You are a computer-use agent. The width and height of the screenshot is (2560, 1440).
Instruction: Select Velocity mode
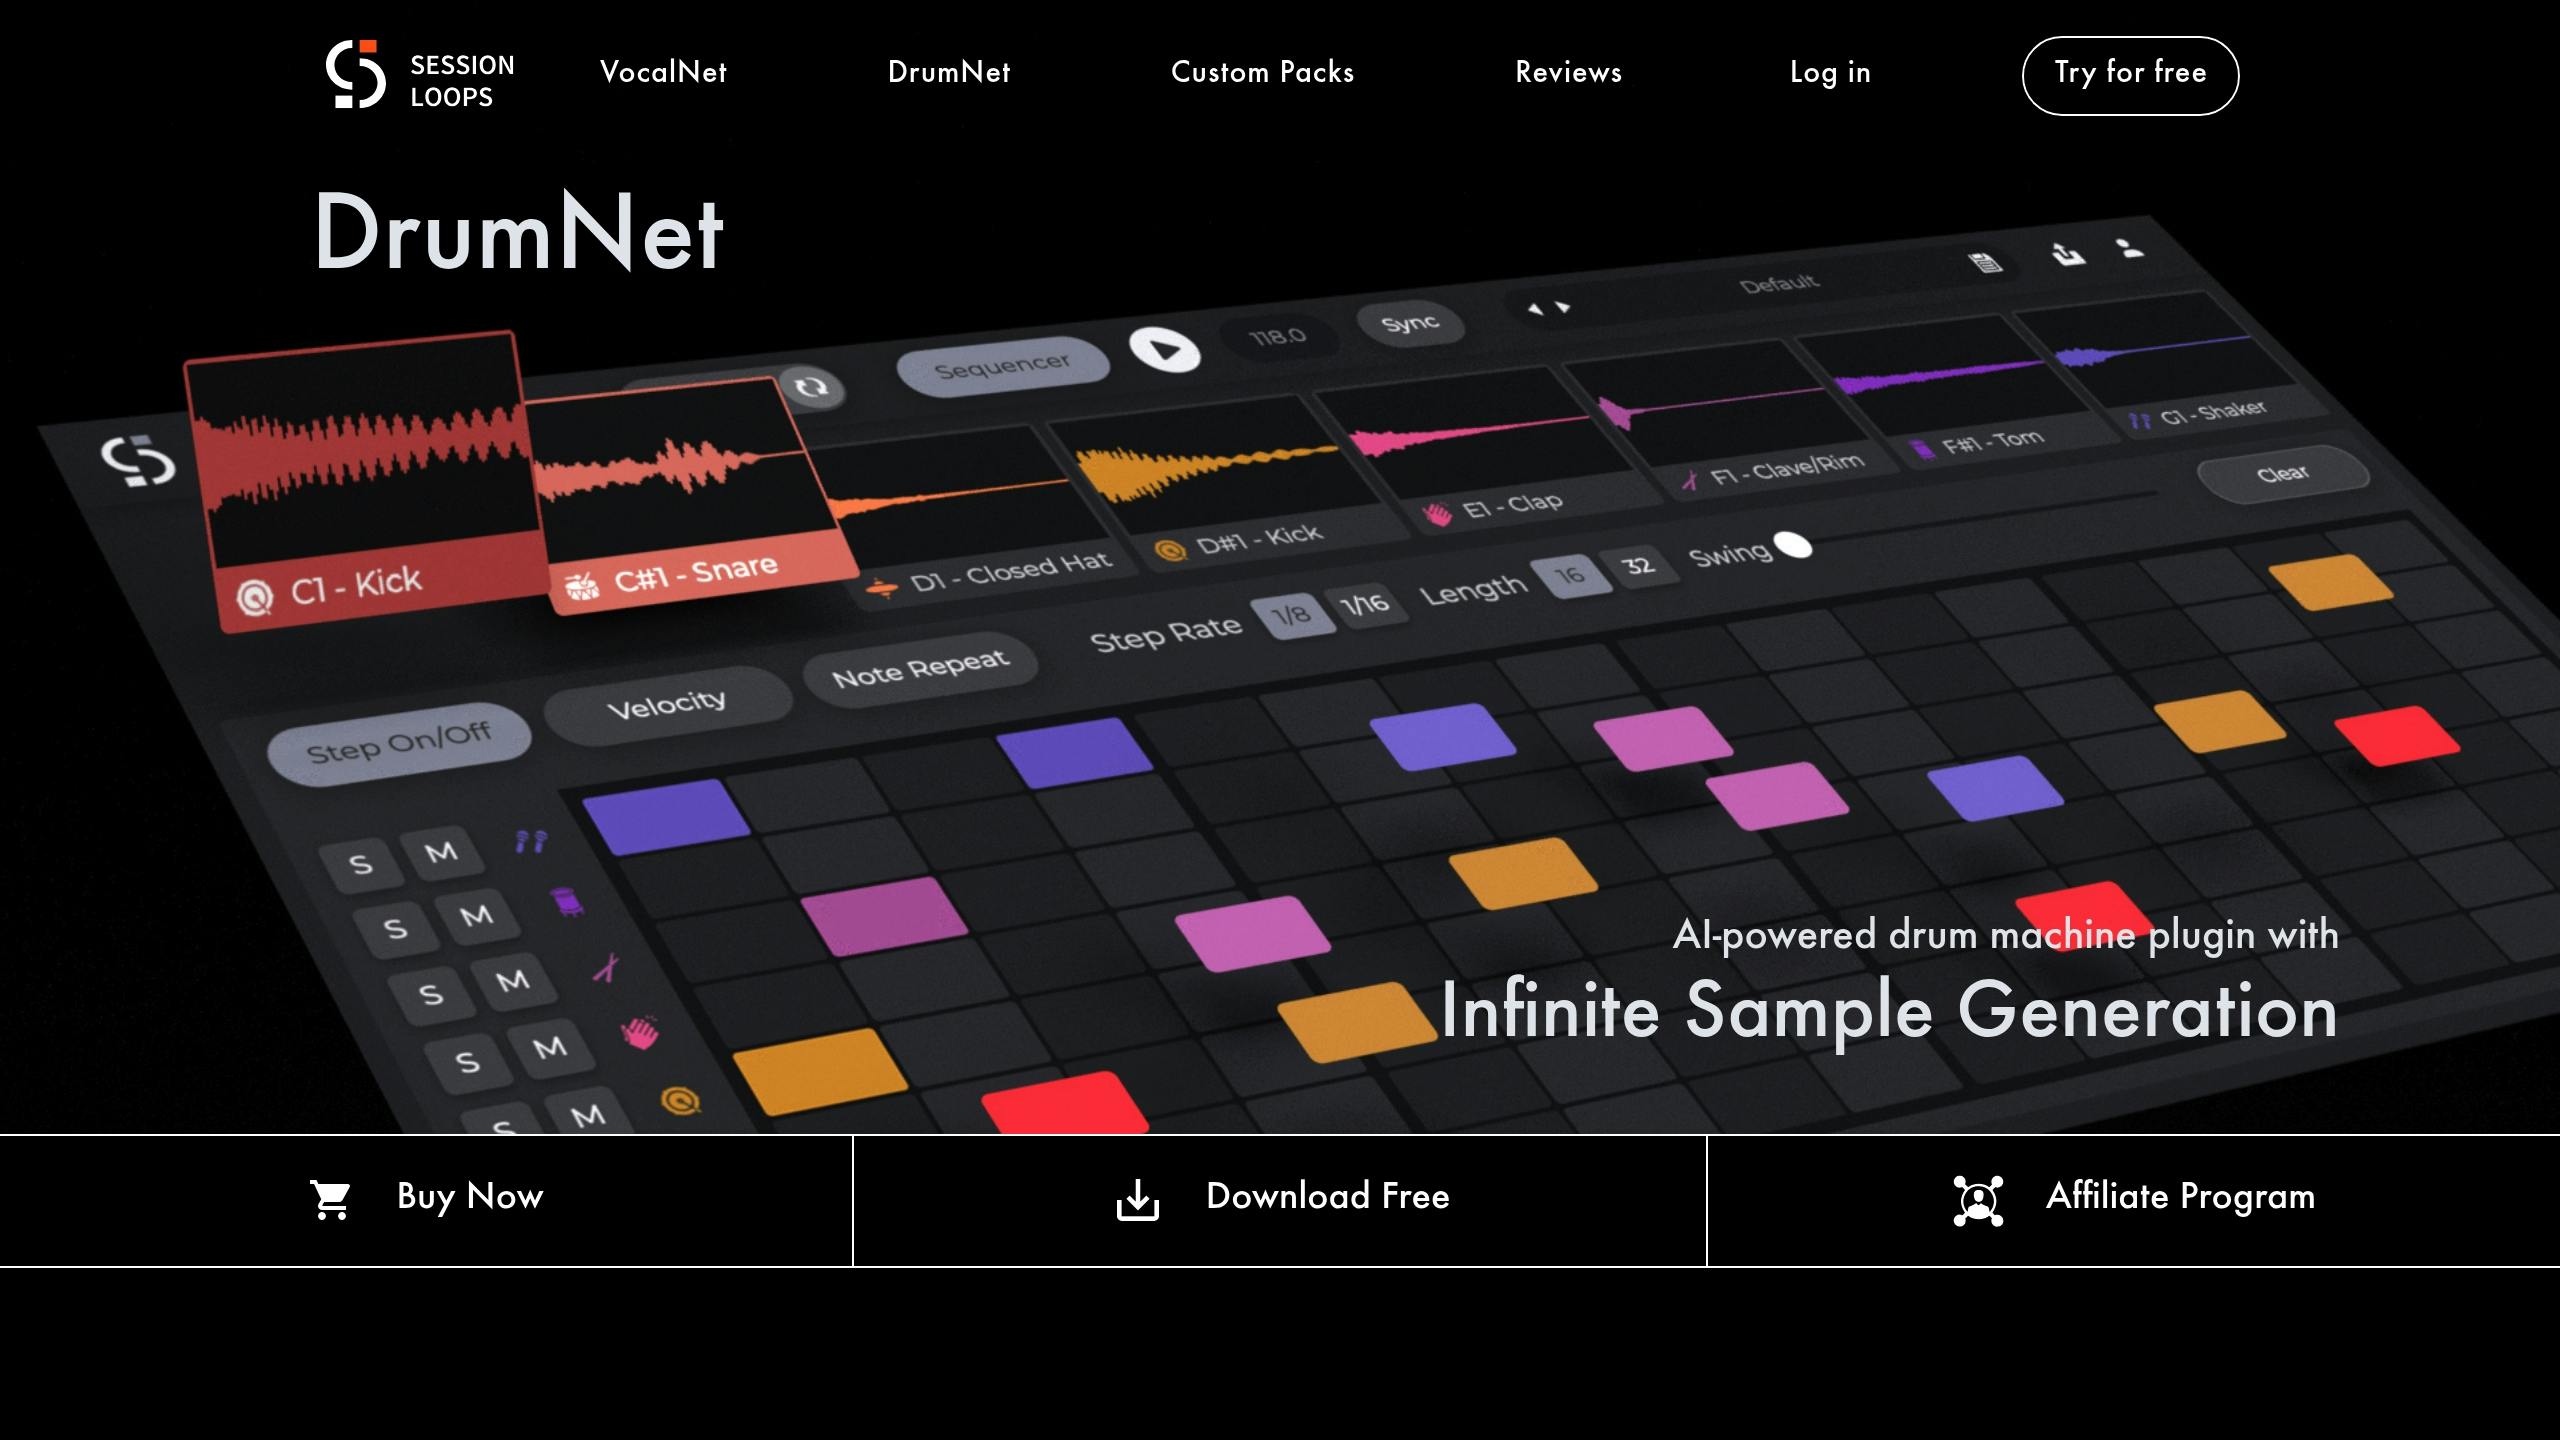(x=667, y=704)
